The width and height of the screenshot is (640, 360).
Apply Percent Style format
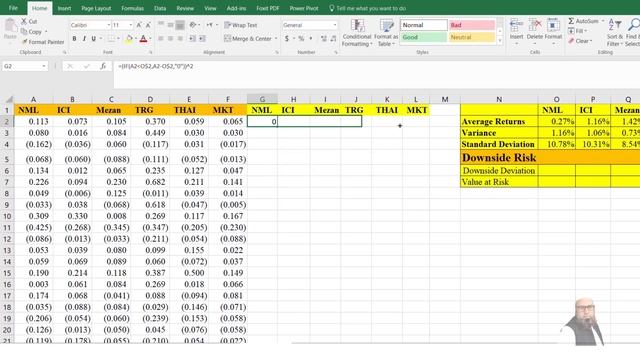[301, 38]
